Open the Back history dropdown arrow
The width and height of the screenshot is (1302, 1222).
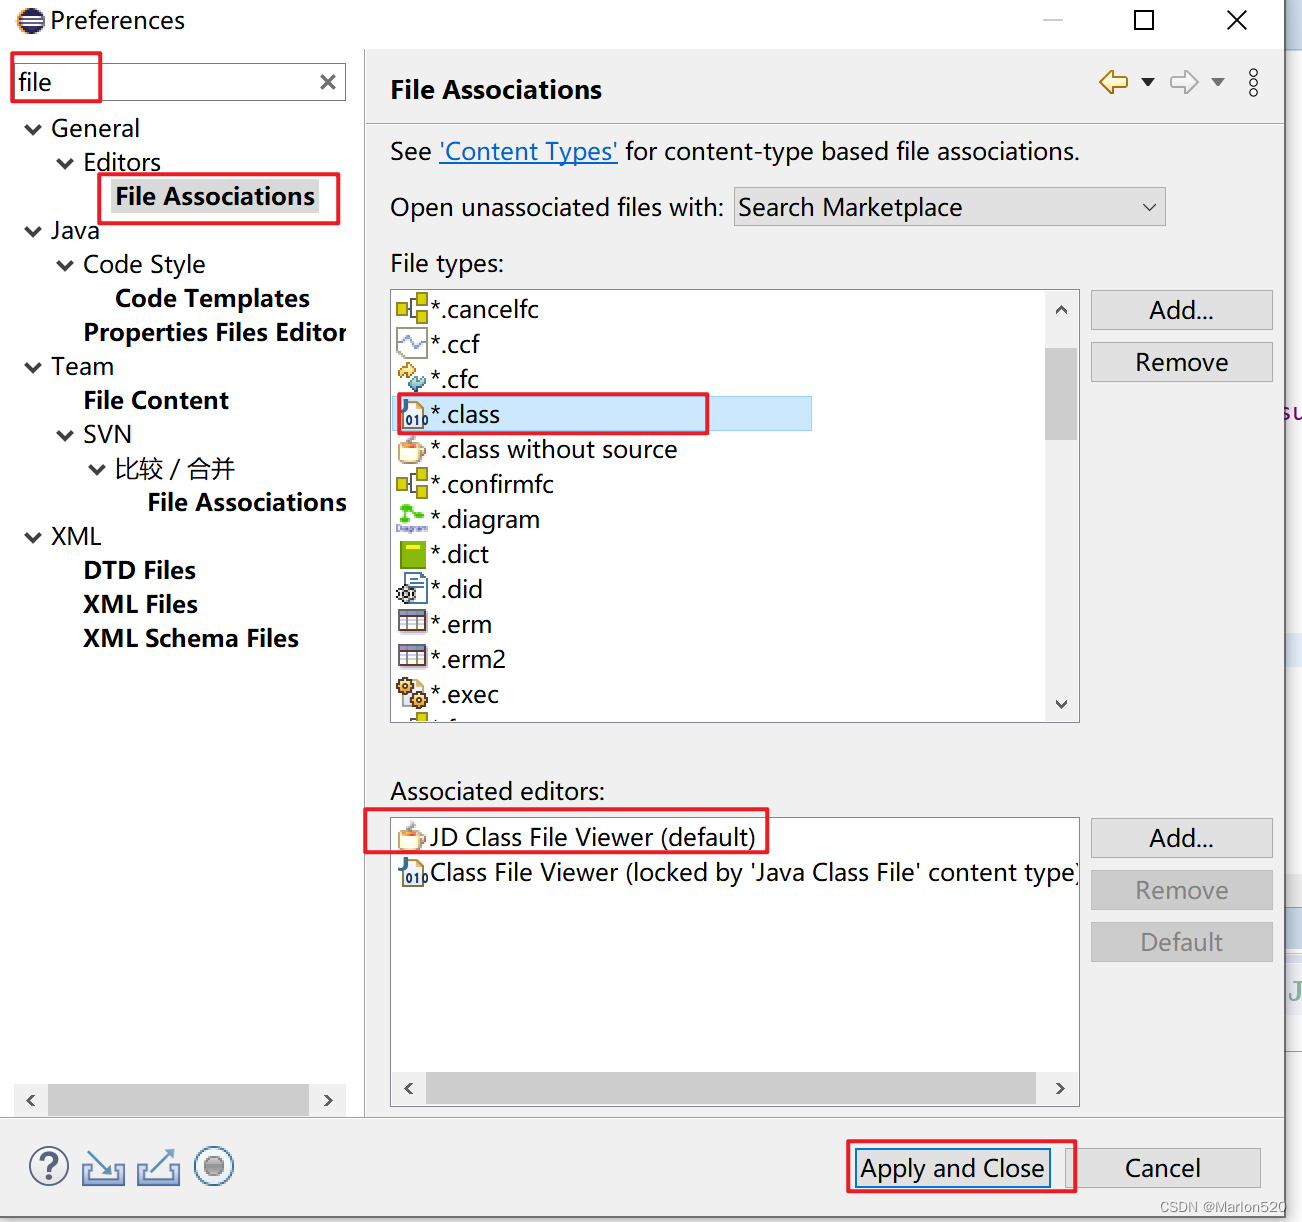coord(1148,82)
